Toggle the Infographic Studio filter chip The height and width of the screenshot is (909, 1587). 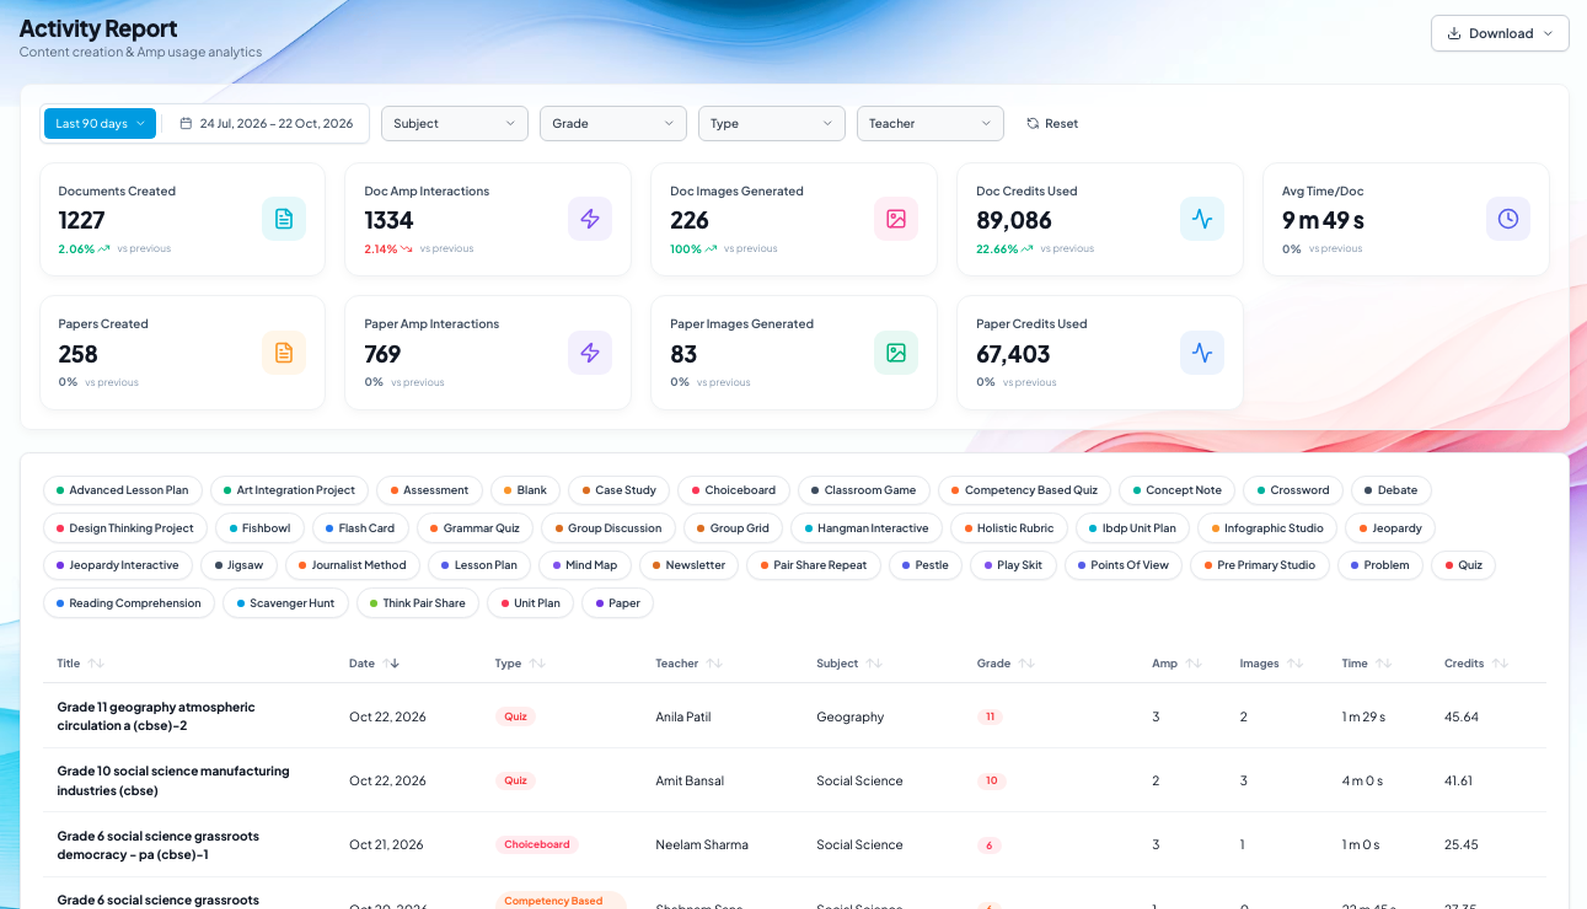pos(1267,528)
